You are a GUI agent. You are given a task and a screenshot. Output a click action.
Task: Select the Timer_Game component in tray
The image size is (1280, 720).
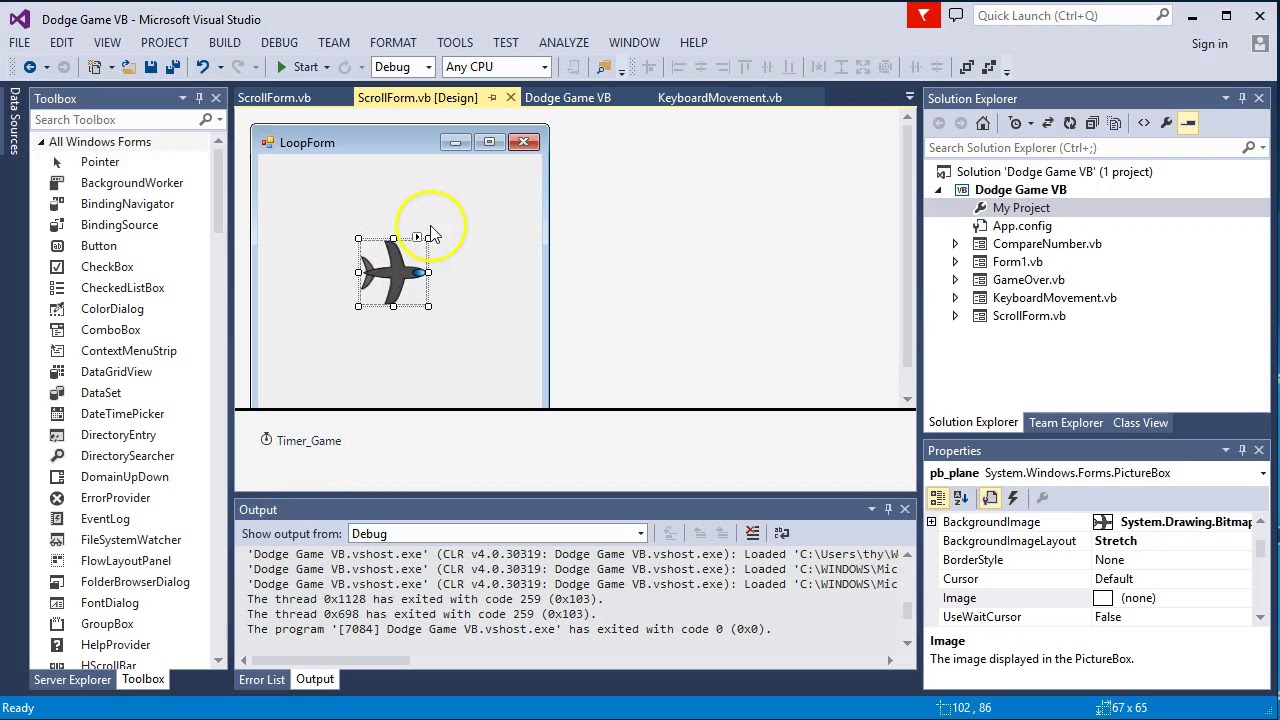(301, 440)
